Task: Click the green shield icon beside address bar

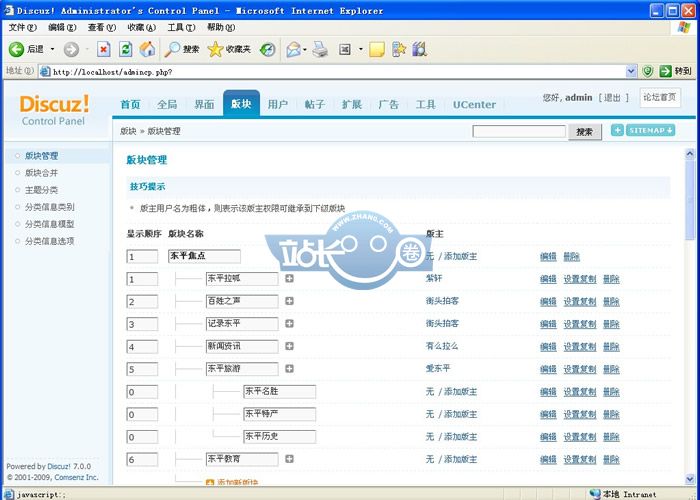Action: click(x=647, y=71)
